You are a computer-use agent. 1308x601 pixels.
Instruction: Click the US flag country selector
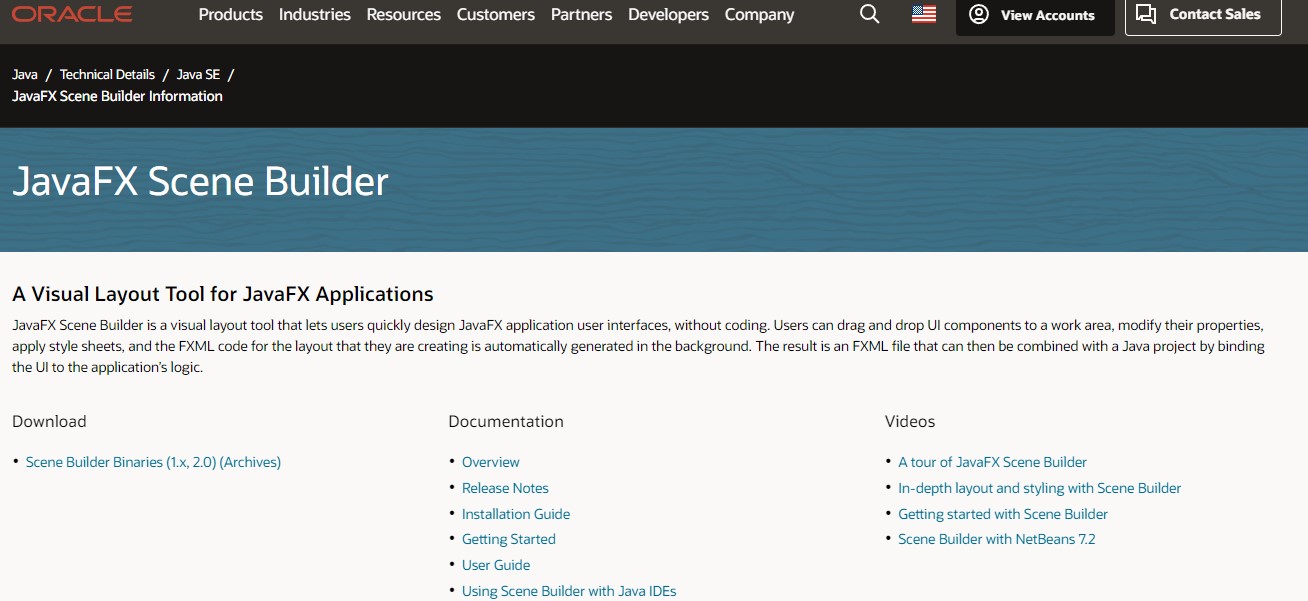pos(924,14)
